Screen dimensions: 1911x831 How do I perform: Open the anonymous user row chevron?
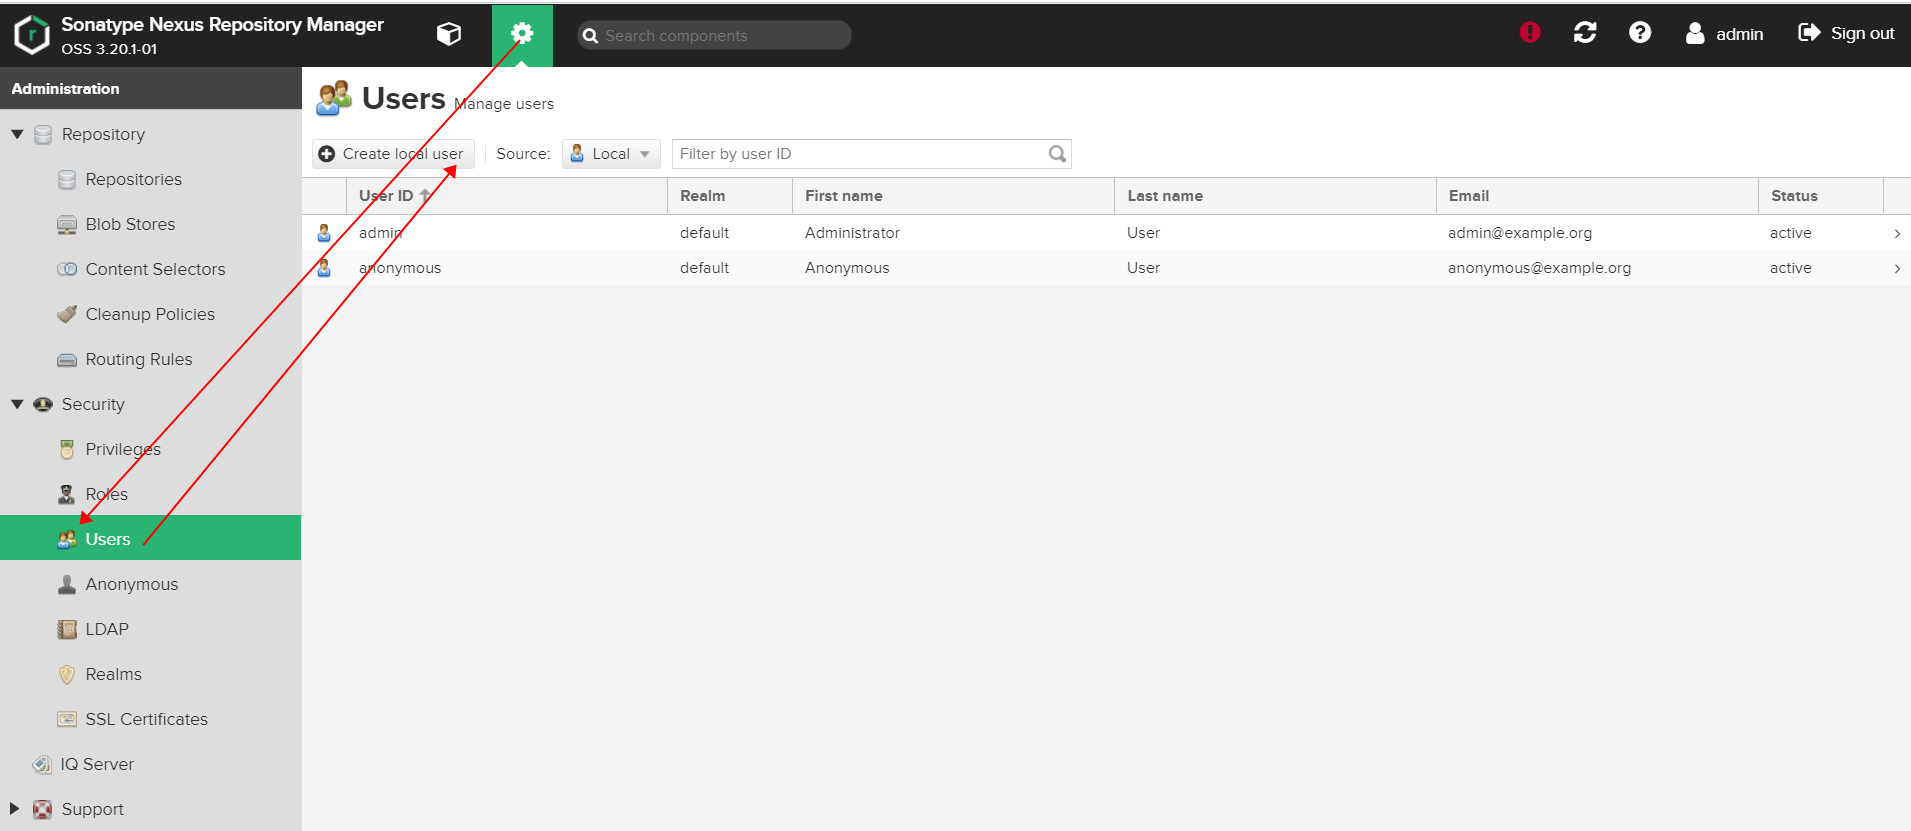point(1896,269)
